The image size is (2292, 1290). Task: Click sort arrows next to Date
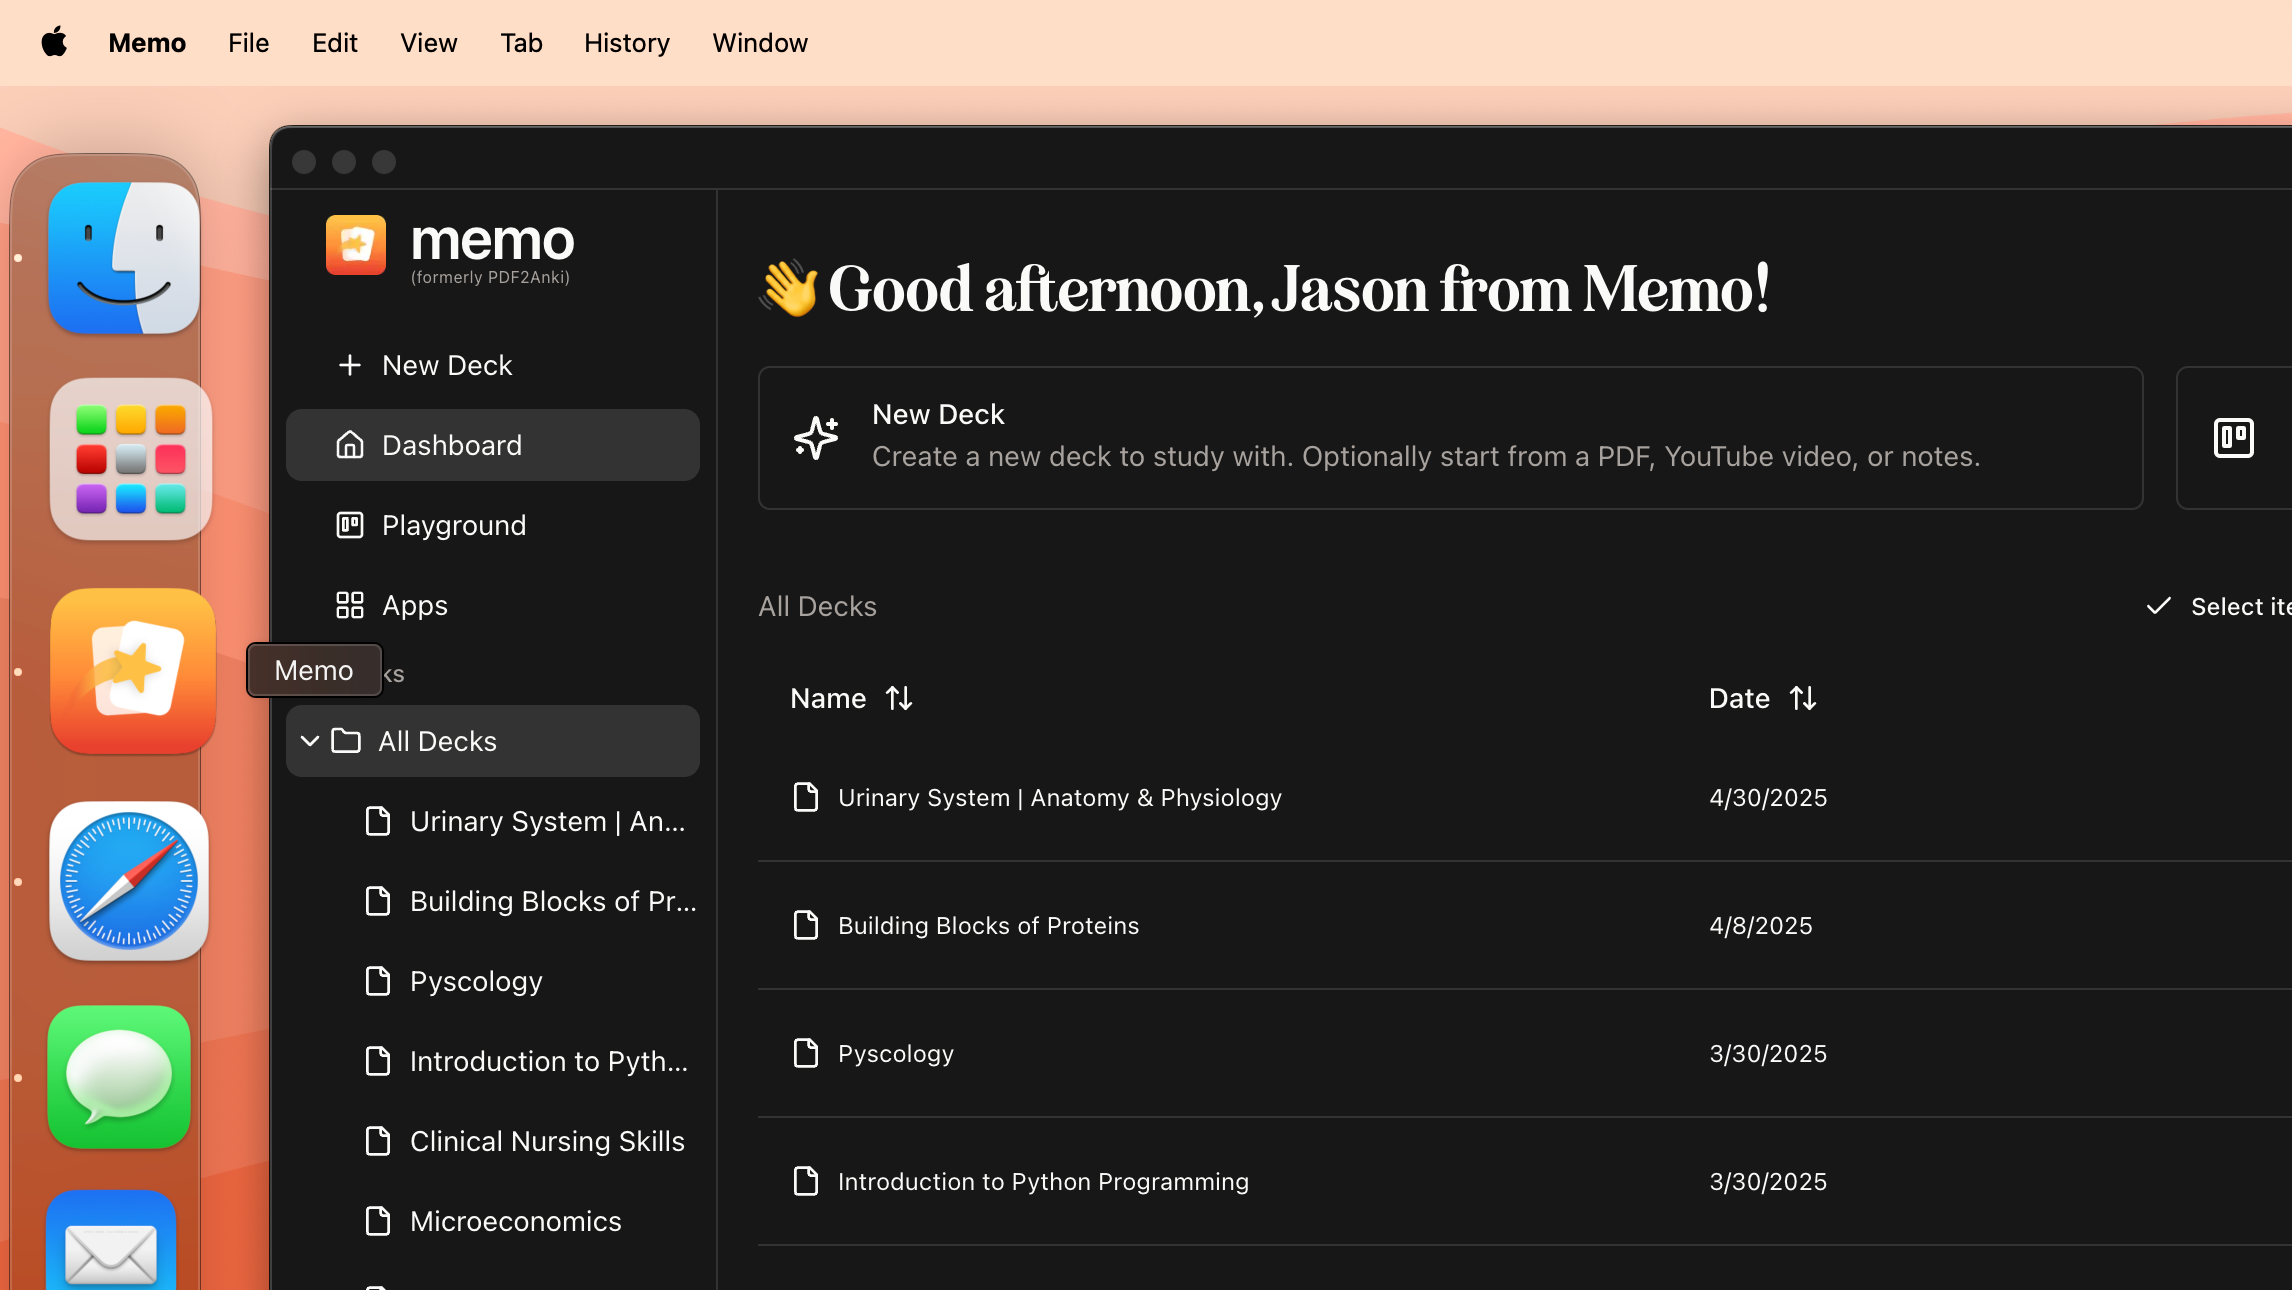pos(1803,698)
